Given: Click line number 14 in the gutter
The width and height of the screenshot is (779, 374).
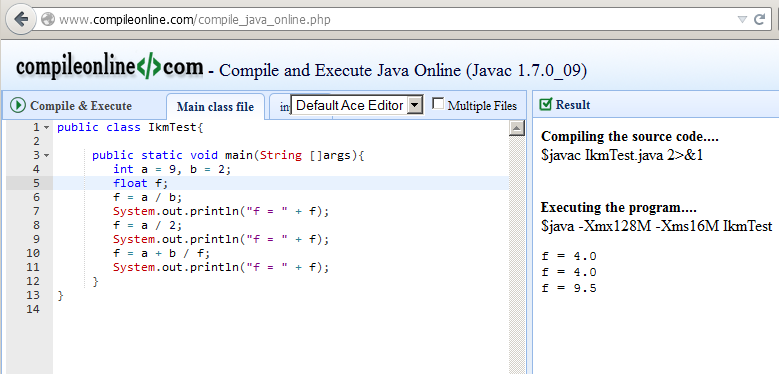Looking at the screenshot, I should tap(33, 309).
